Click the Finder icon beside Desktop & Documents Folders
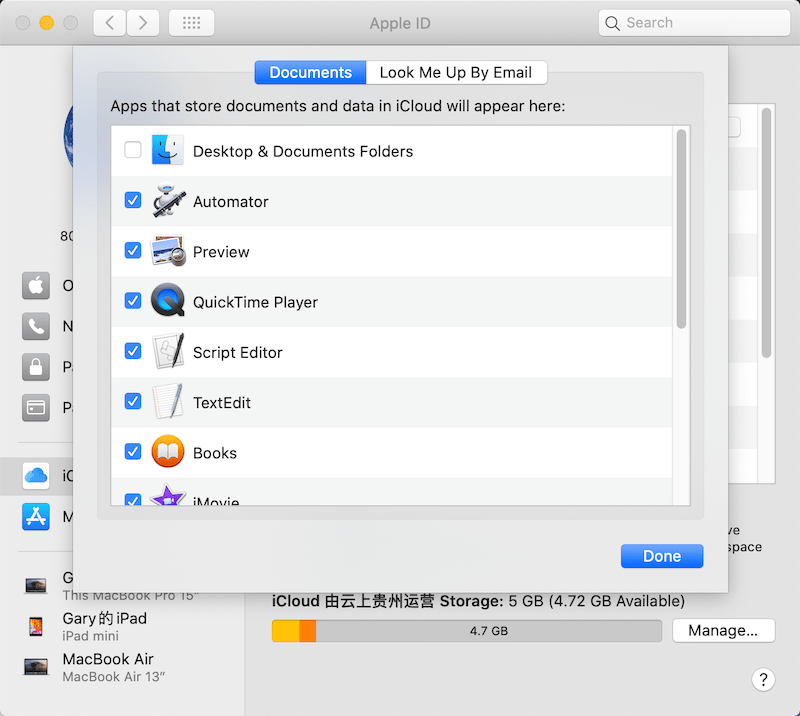This screenshot has height=716, width=800. (167, 150)
